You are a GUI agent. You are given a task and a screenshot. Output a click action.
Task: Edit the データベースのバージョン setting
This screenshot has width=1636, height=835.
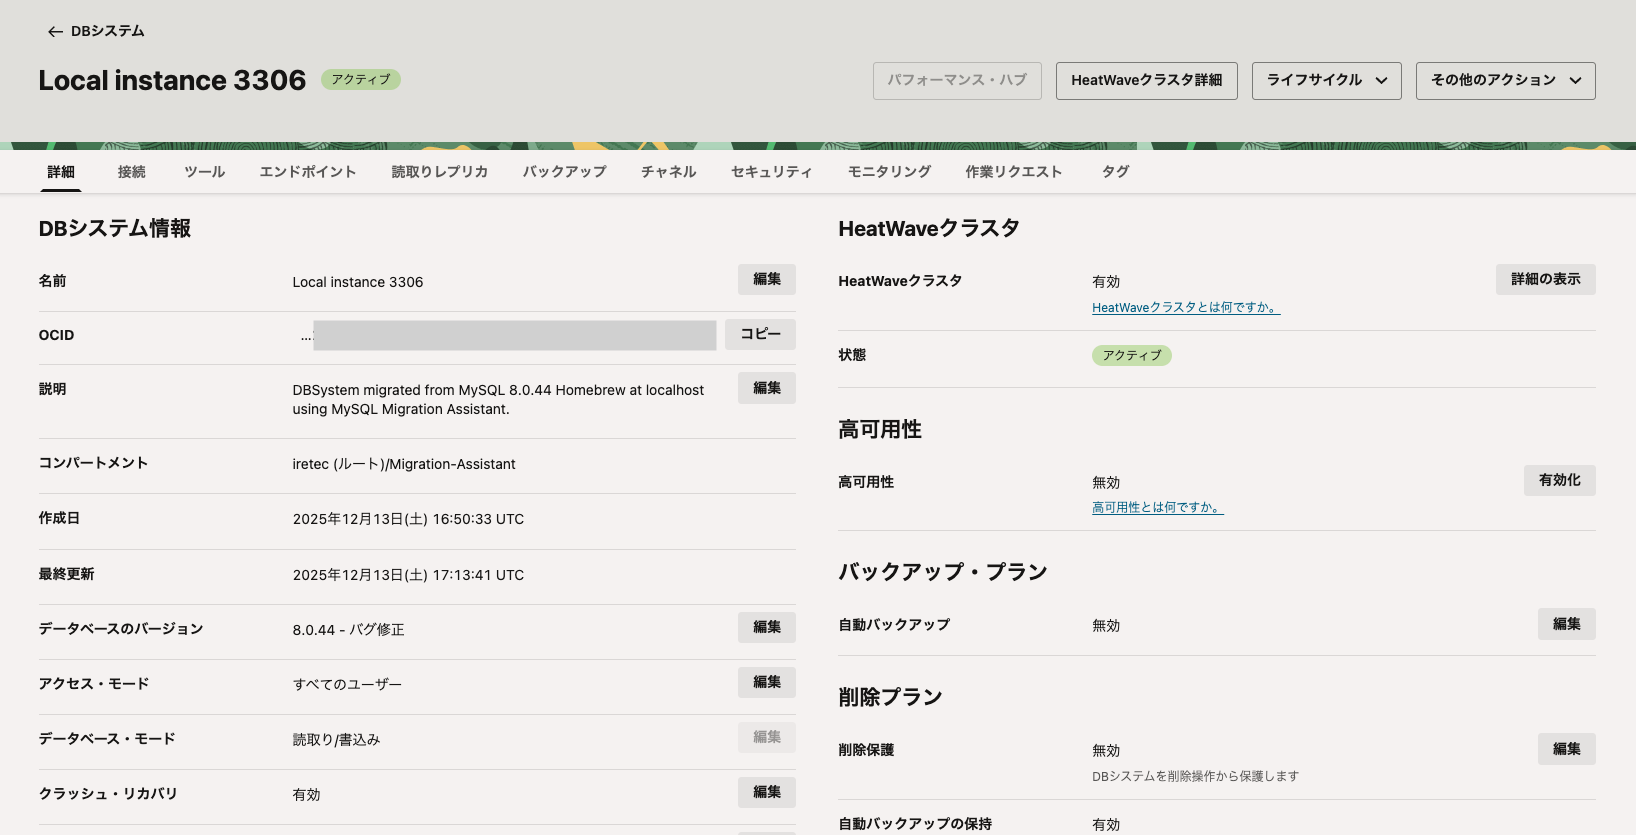pyautogui.click(x=766, y=628)
